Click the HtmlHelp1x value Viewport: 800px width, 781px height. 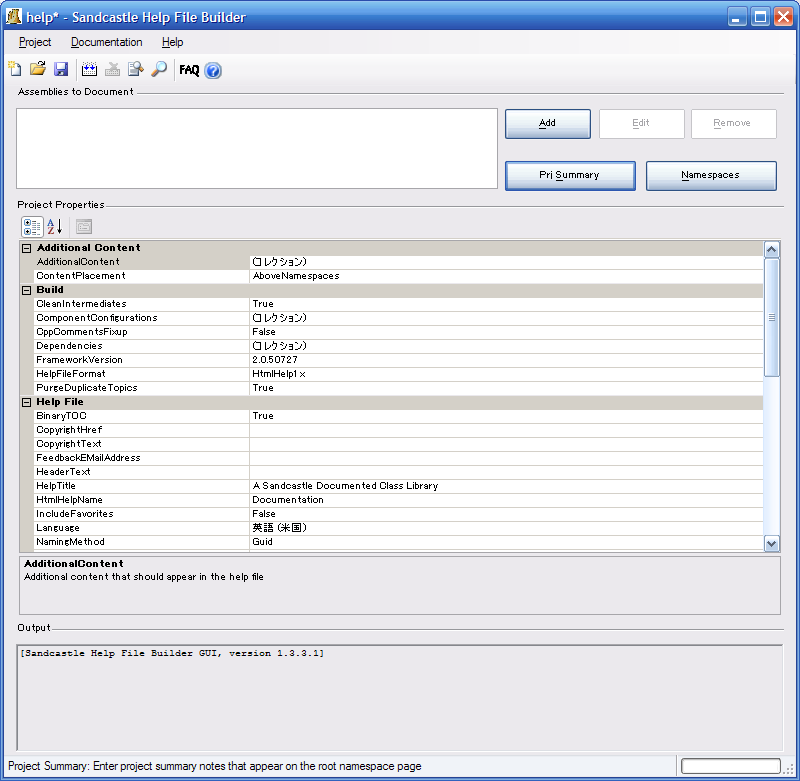[x=279, y=374]
